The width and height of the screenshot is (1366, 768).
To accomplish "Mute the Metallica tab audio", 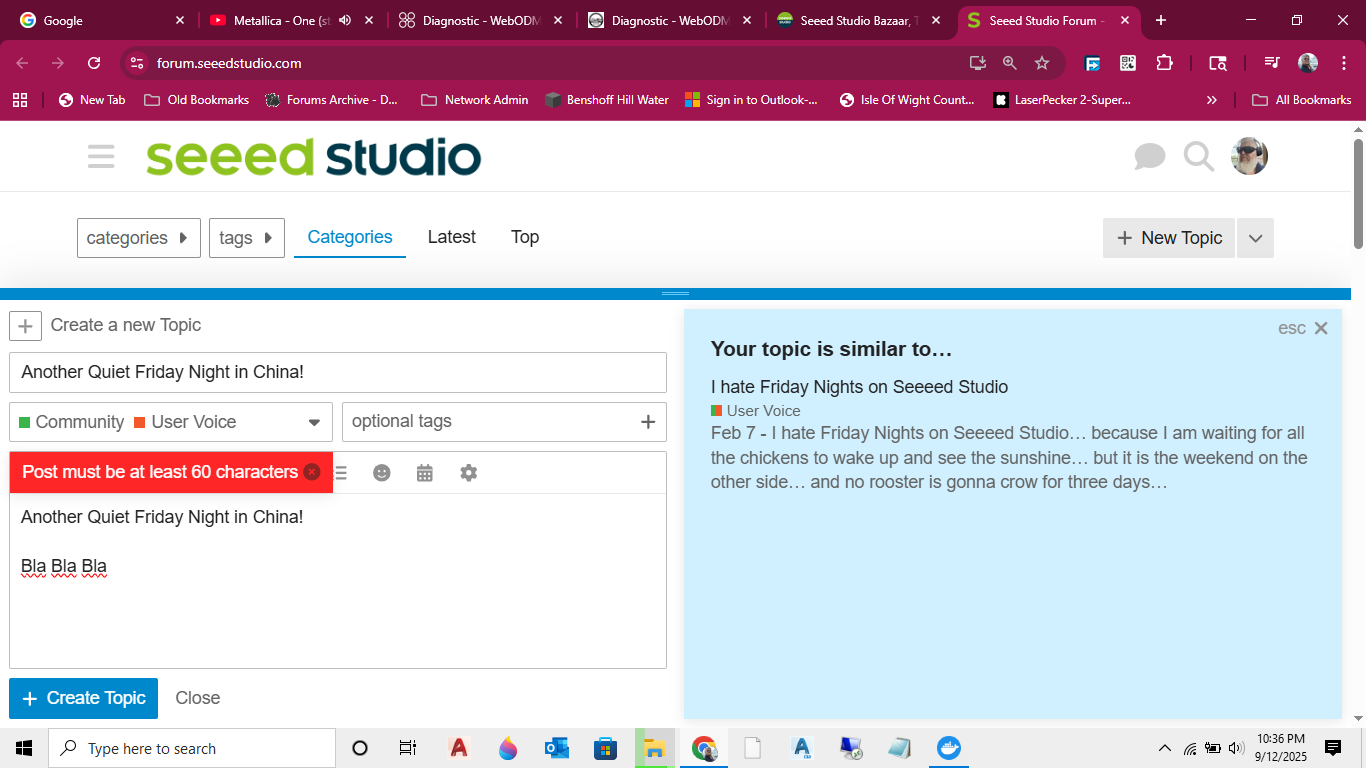I will pyautogui.click(x=345, y=20).
